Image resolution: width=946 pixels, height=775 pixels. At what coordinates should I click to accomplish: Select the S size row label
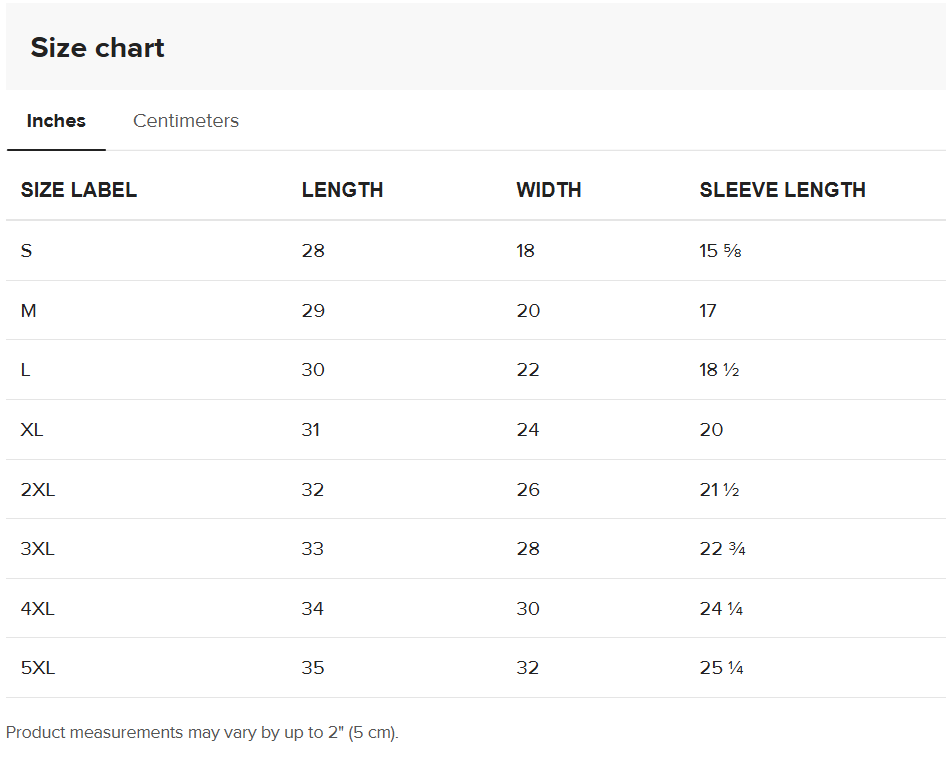click(x=27, y=251)
